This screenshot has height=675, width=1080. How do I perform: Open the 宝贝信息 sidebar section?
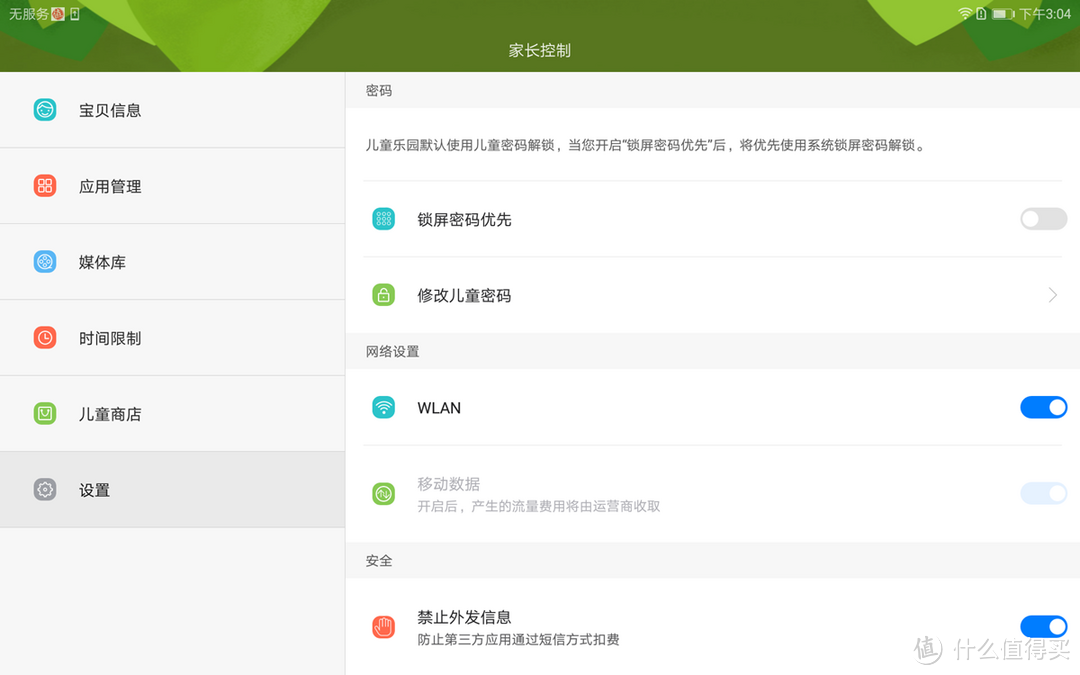(x=172, y=110)
